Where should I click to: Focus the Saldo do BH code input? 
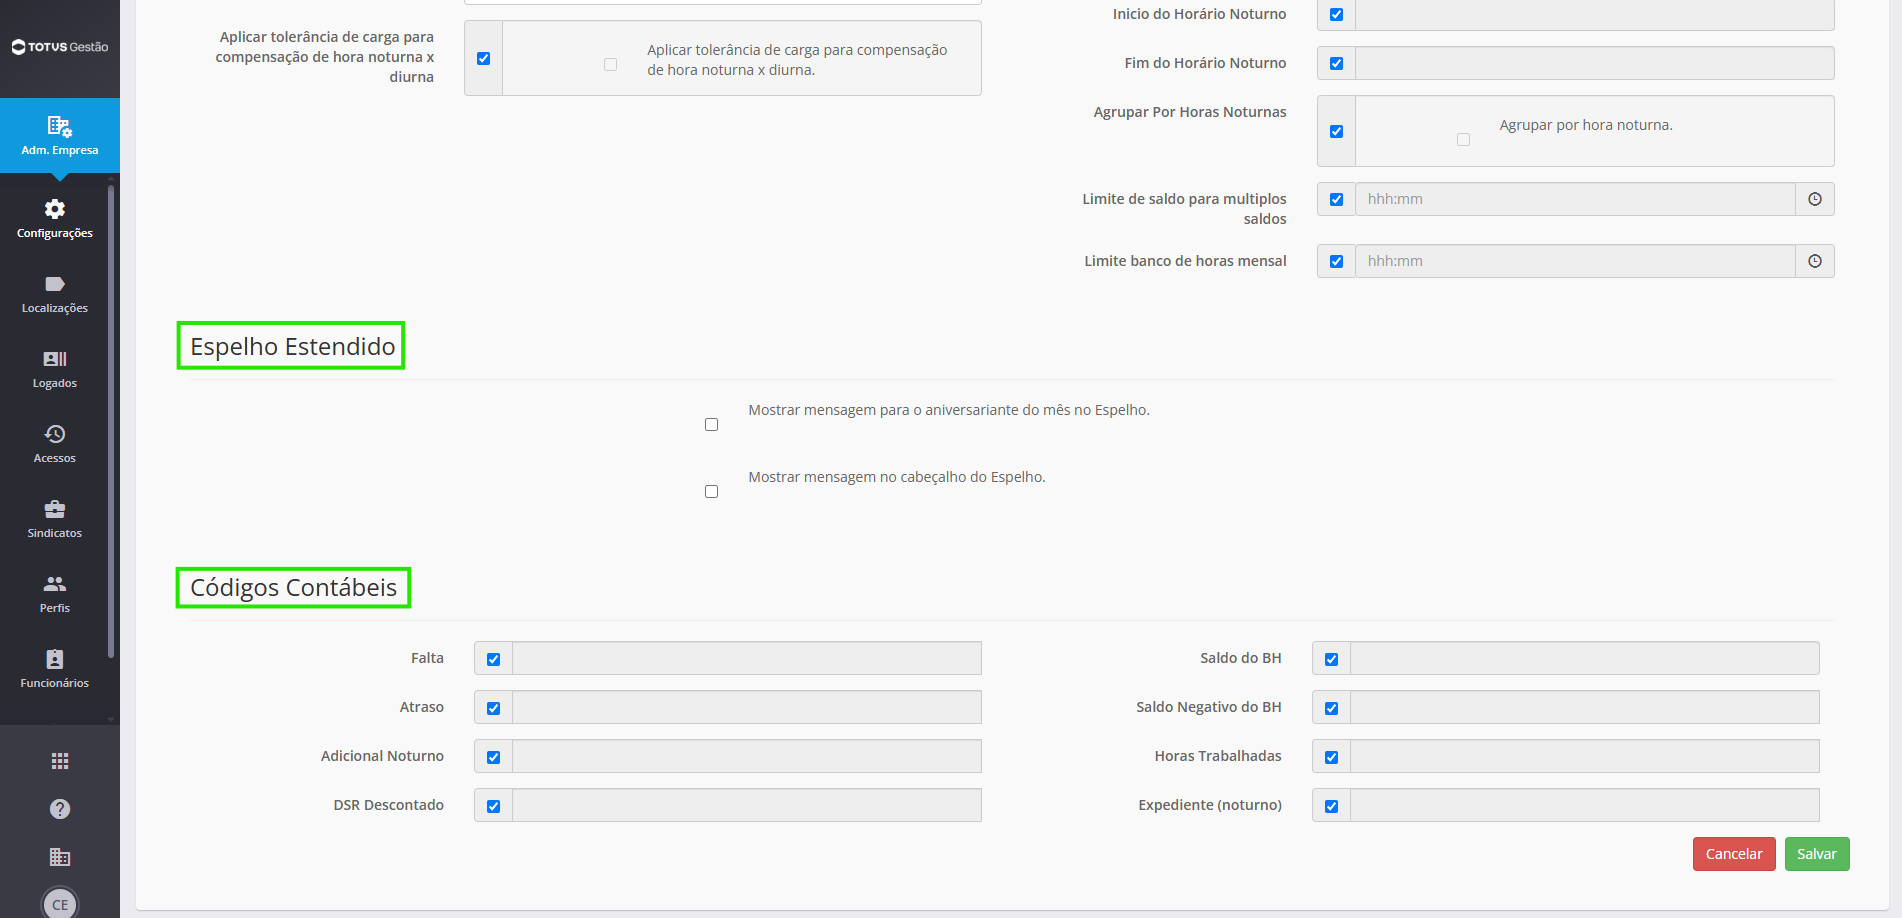[x=1585, y=658]
